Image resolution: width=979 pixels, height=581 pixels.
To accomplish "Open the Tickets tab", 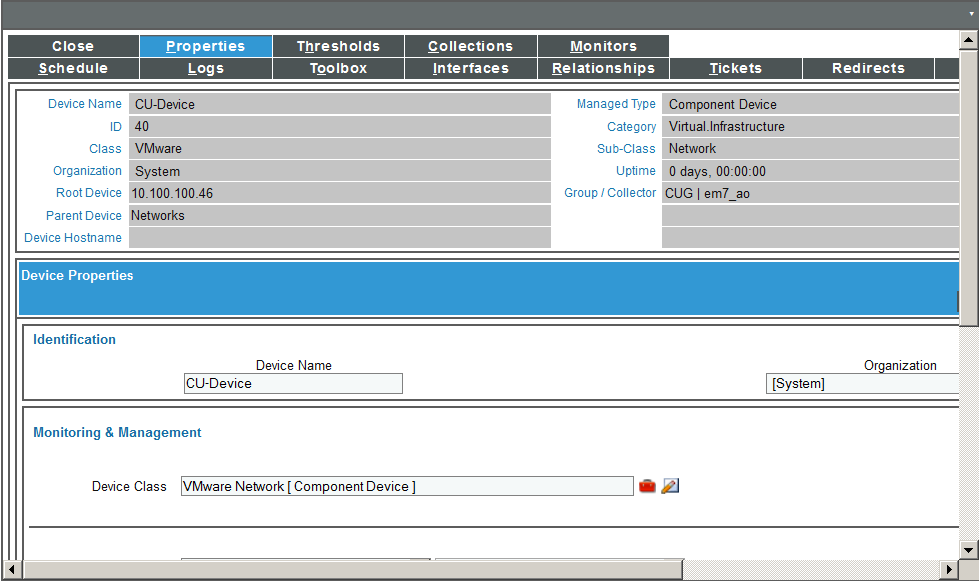I will coord(735,68).
